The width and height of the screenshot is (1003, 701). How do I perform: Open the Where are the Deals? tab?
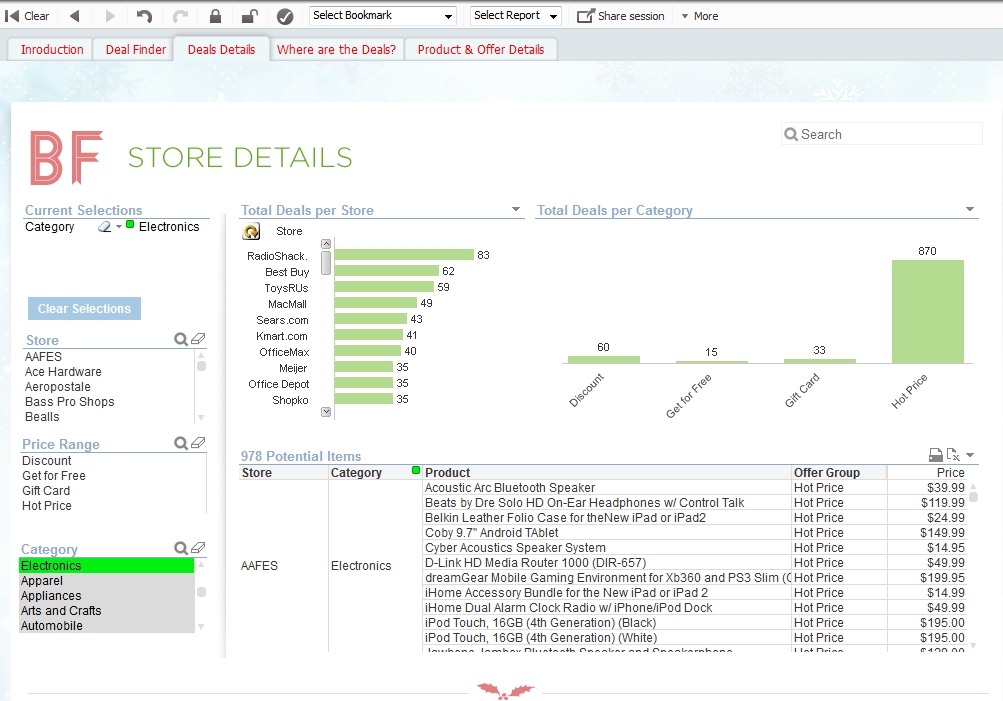click(x=336, y=49)
